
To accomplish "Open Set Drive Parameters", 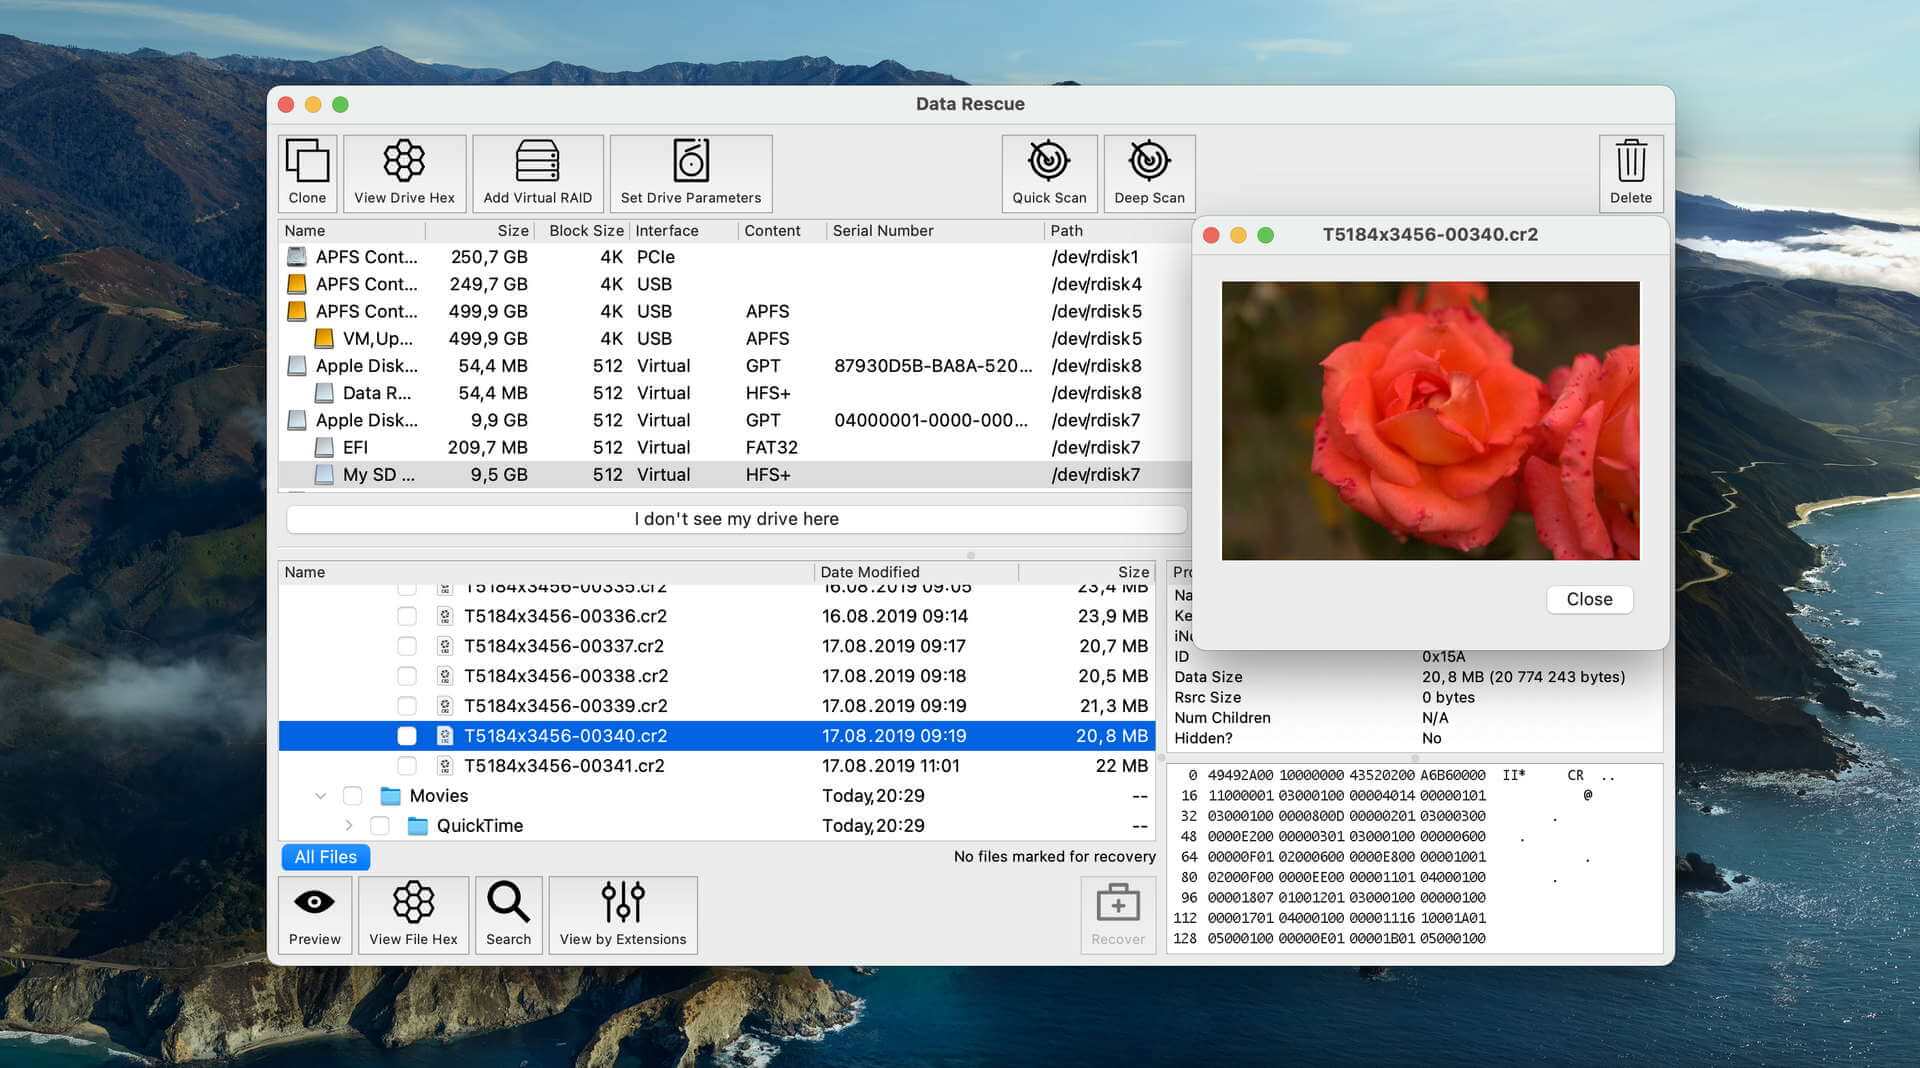I will (x=690, y=173).
